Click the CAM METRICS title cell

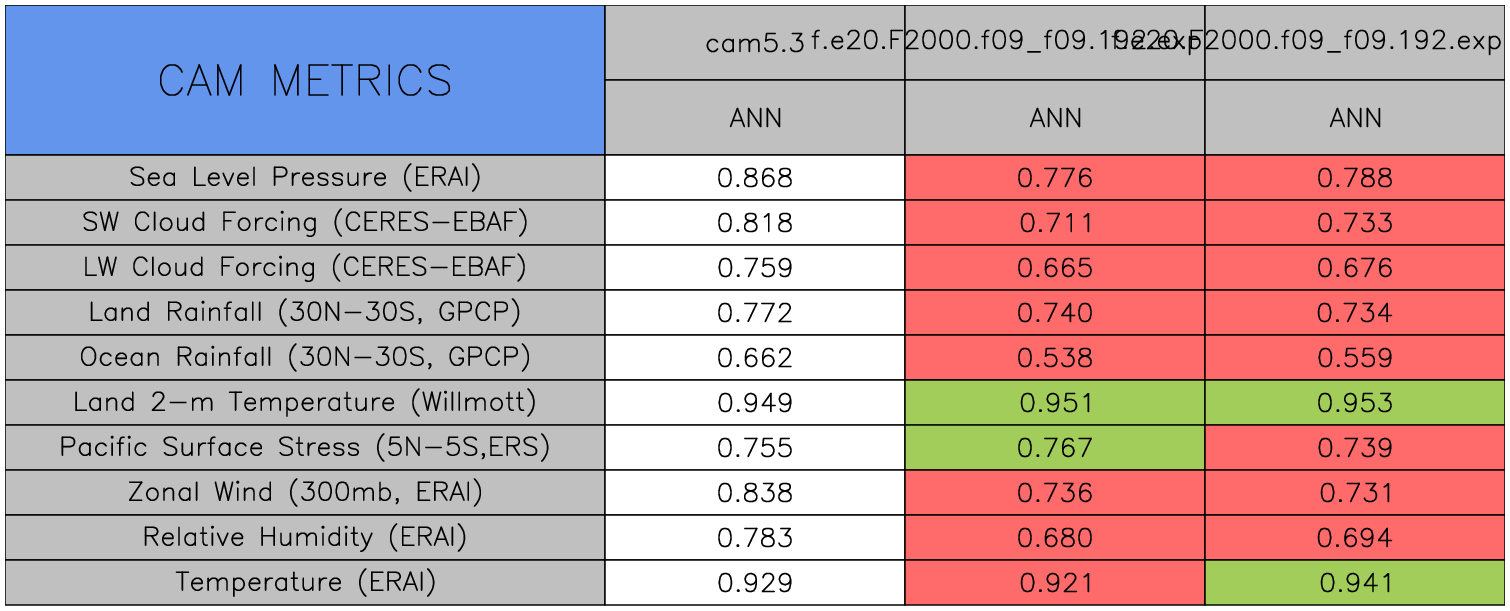(x=305, y=80)
